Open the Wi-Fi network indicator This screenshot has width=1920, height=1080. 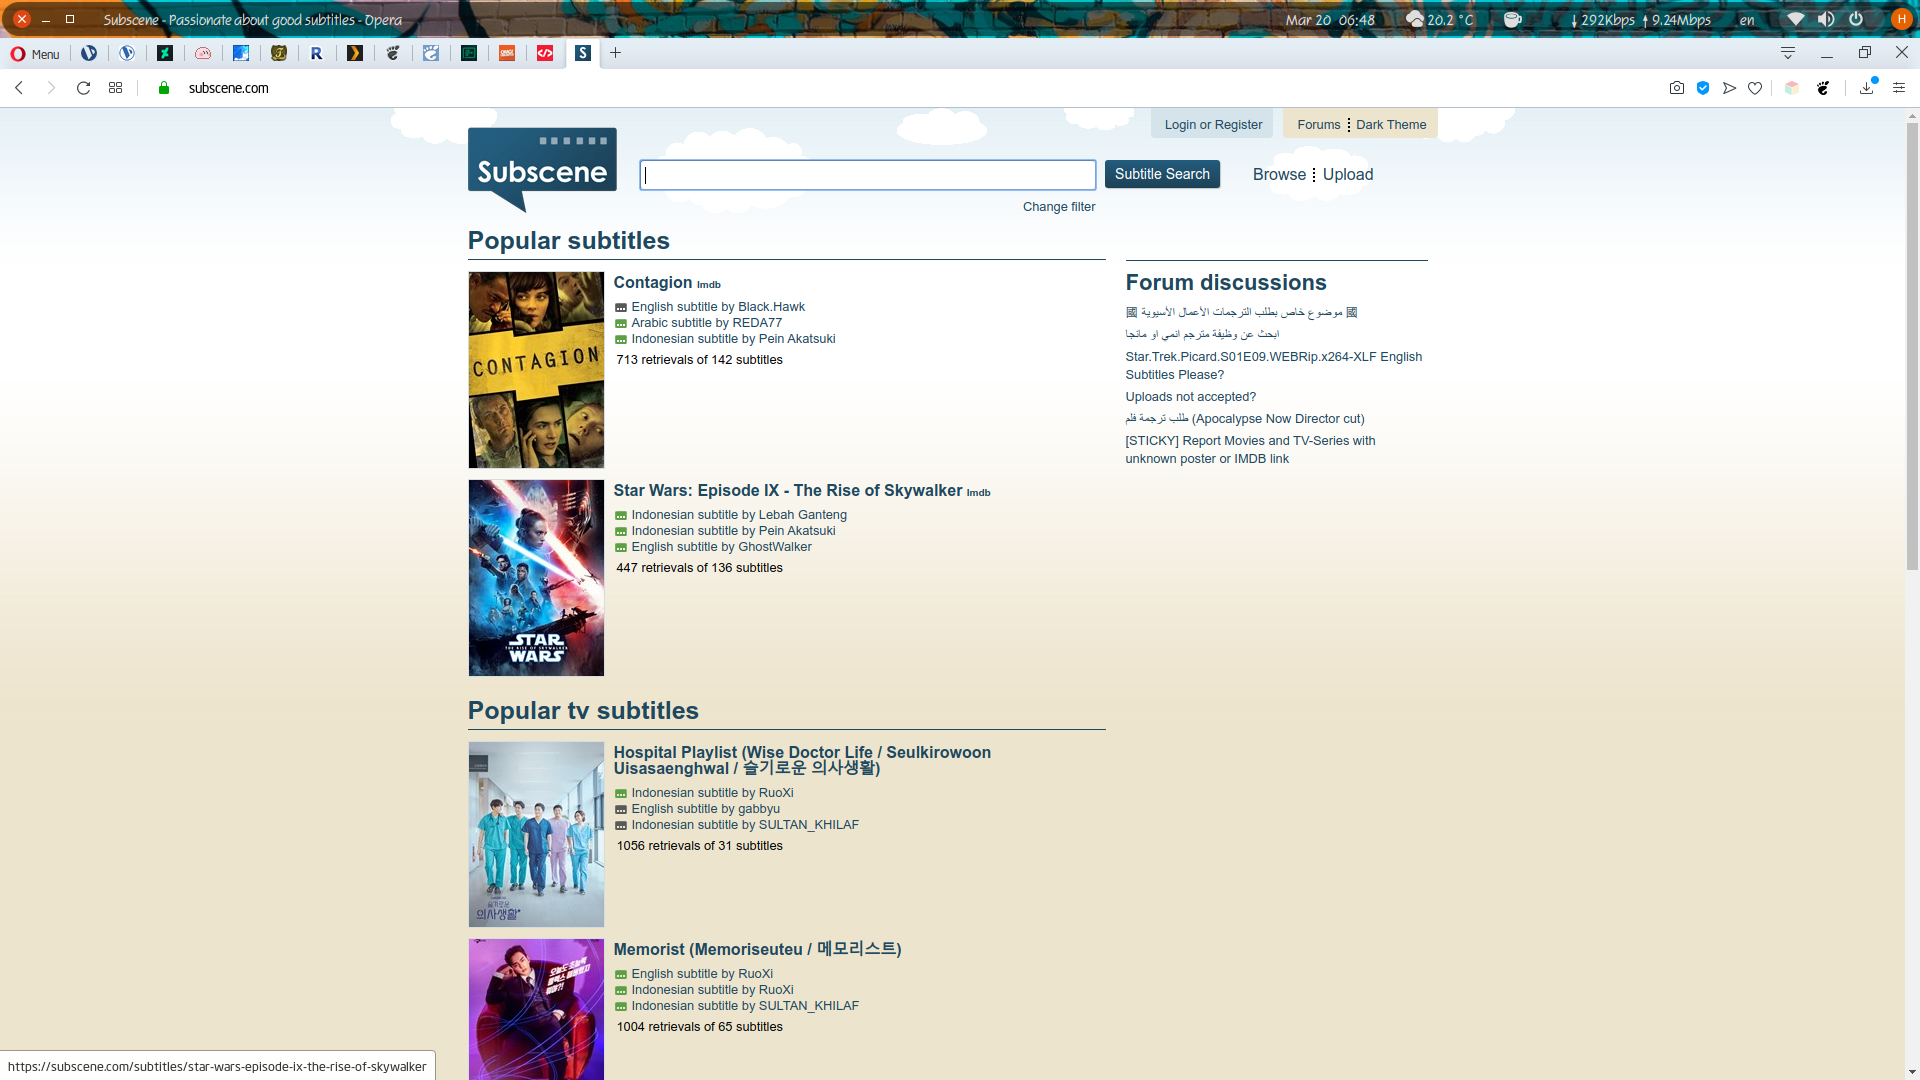(x=1796, y=19)
